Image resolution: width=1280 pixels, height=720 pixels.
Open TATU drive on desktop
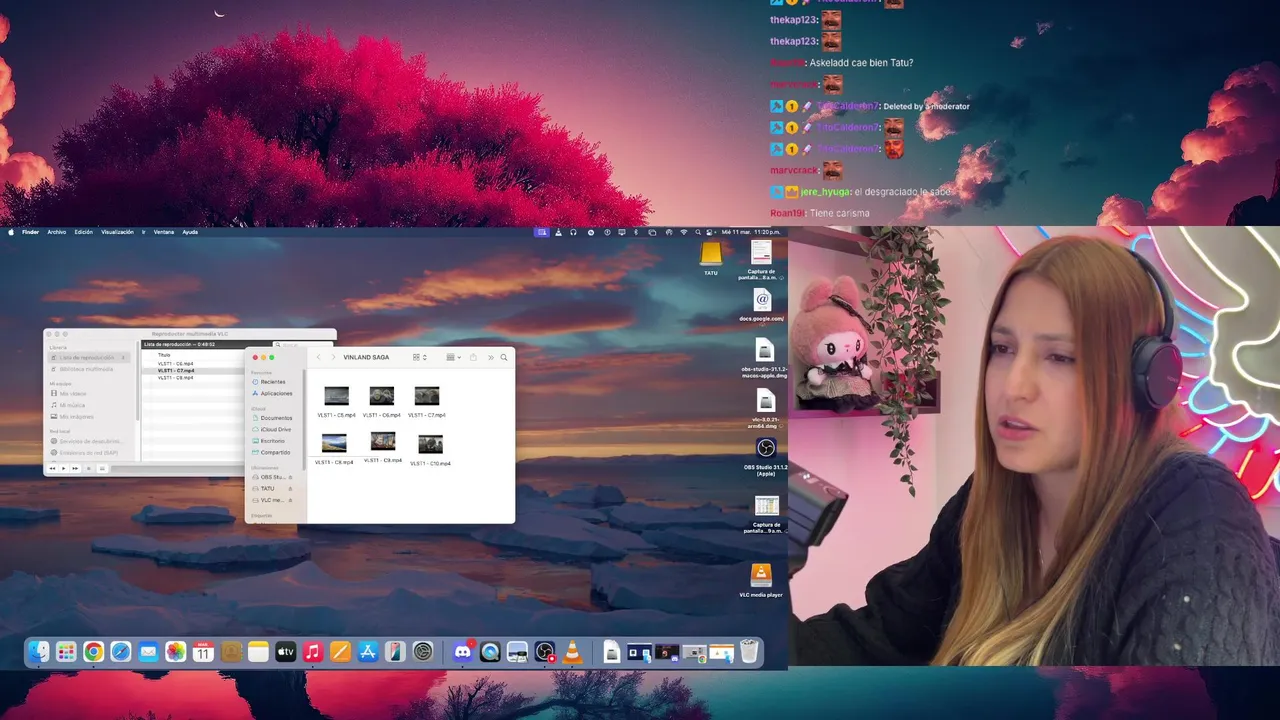point(711,255)
